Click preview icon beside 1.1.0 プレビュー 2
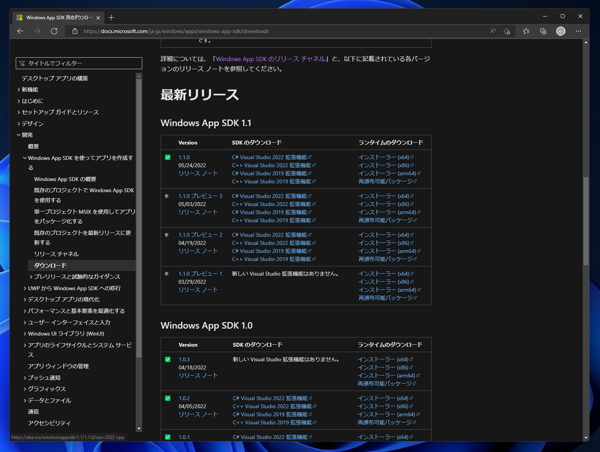Screen dimensions: 600x452 click(166, 235)
